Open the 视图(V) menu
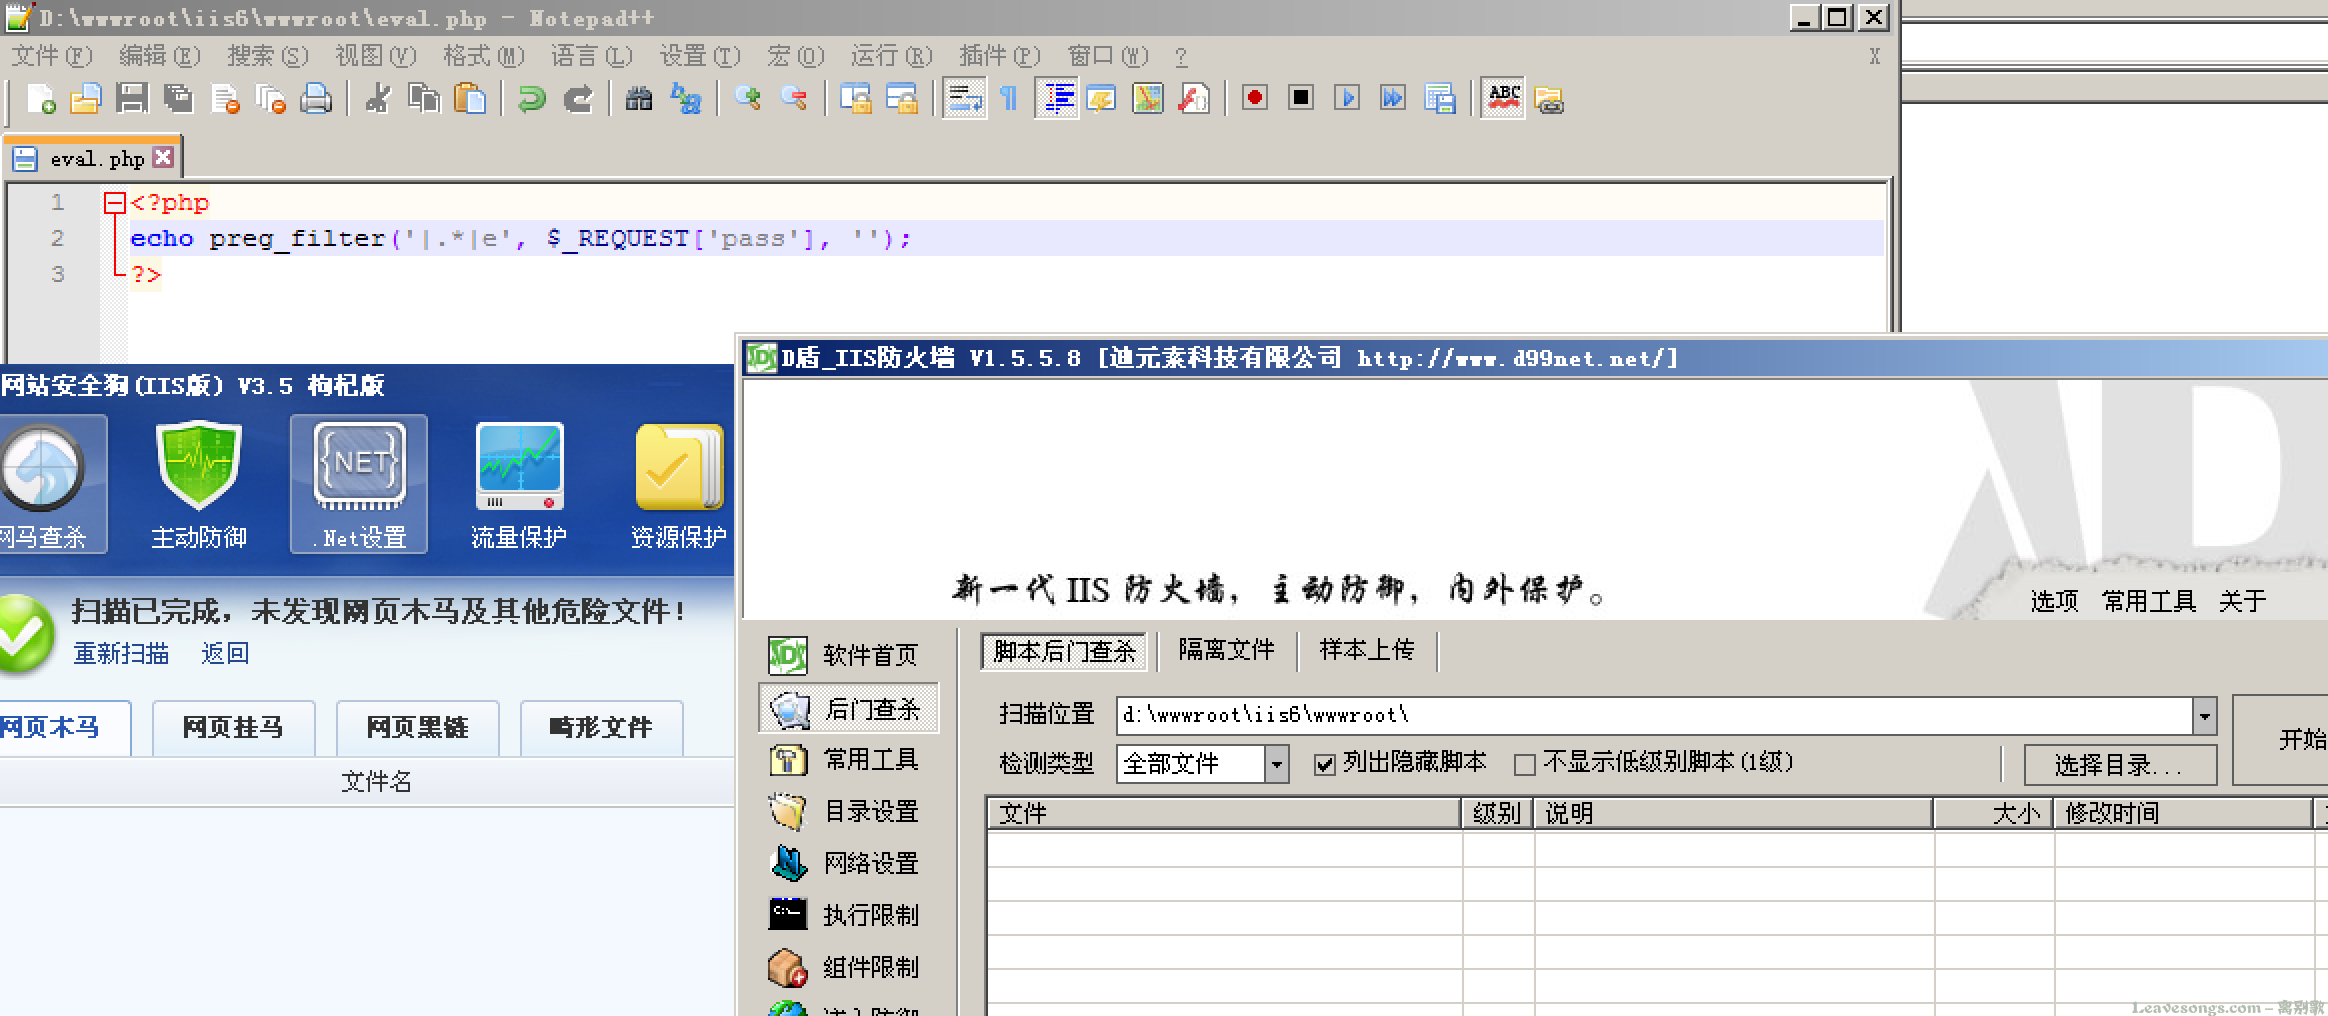Screen dimensions: 2328x1016 pos(376,56)
